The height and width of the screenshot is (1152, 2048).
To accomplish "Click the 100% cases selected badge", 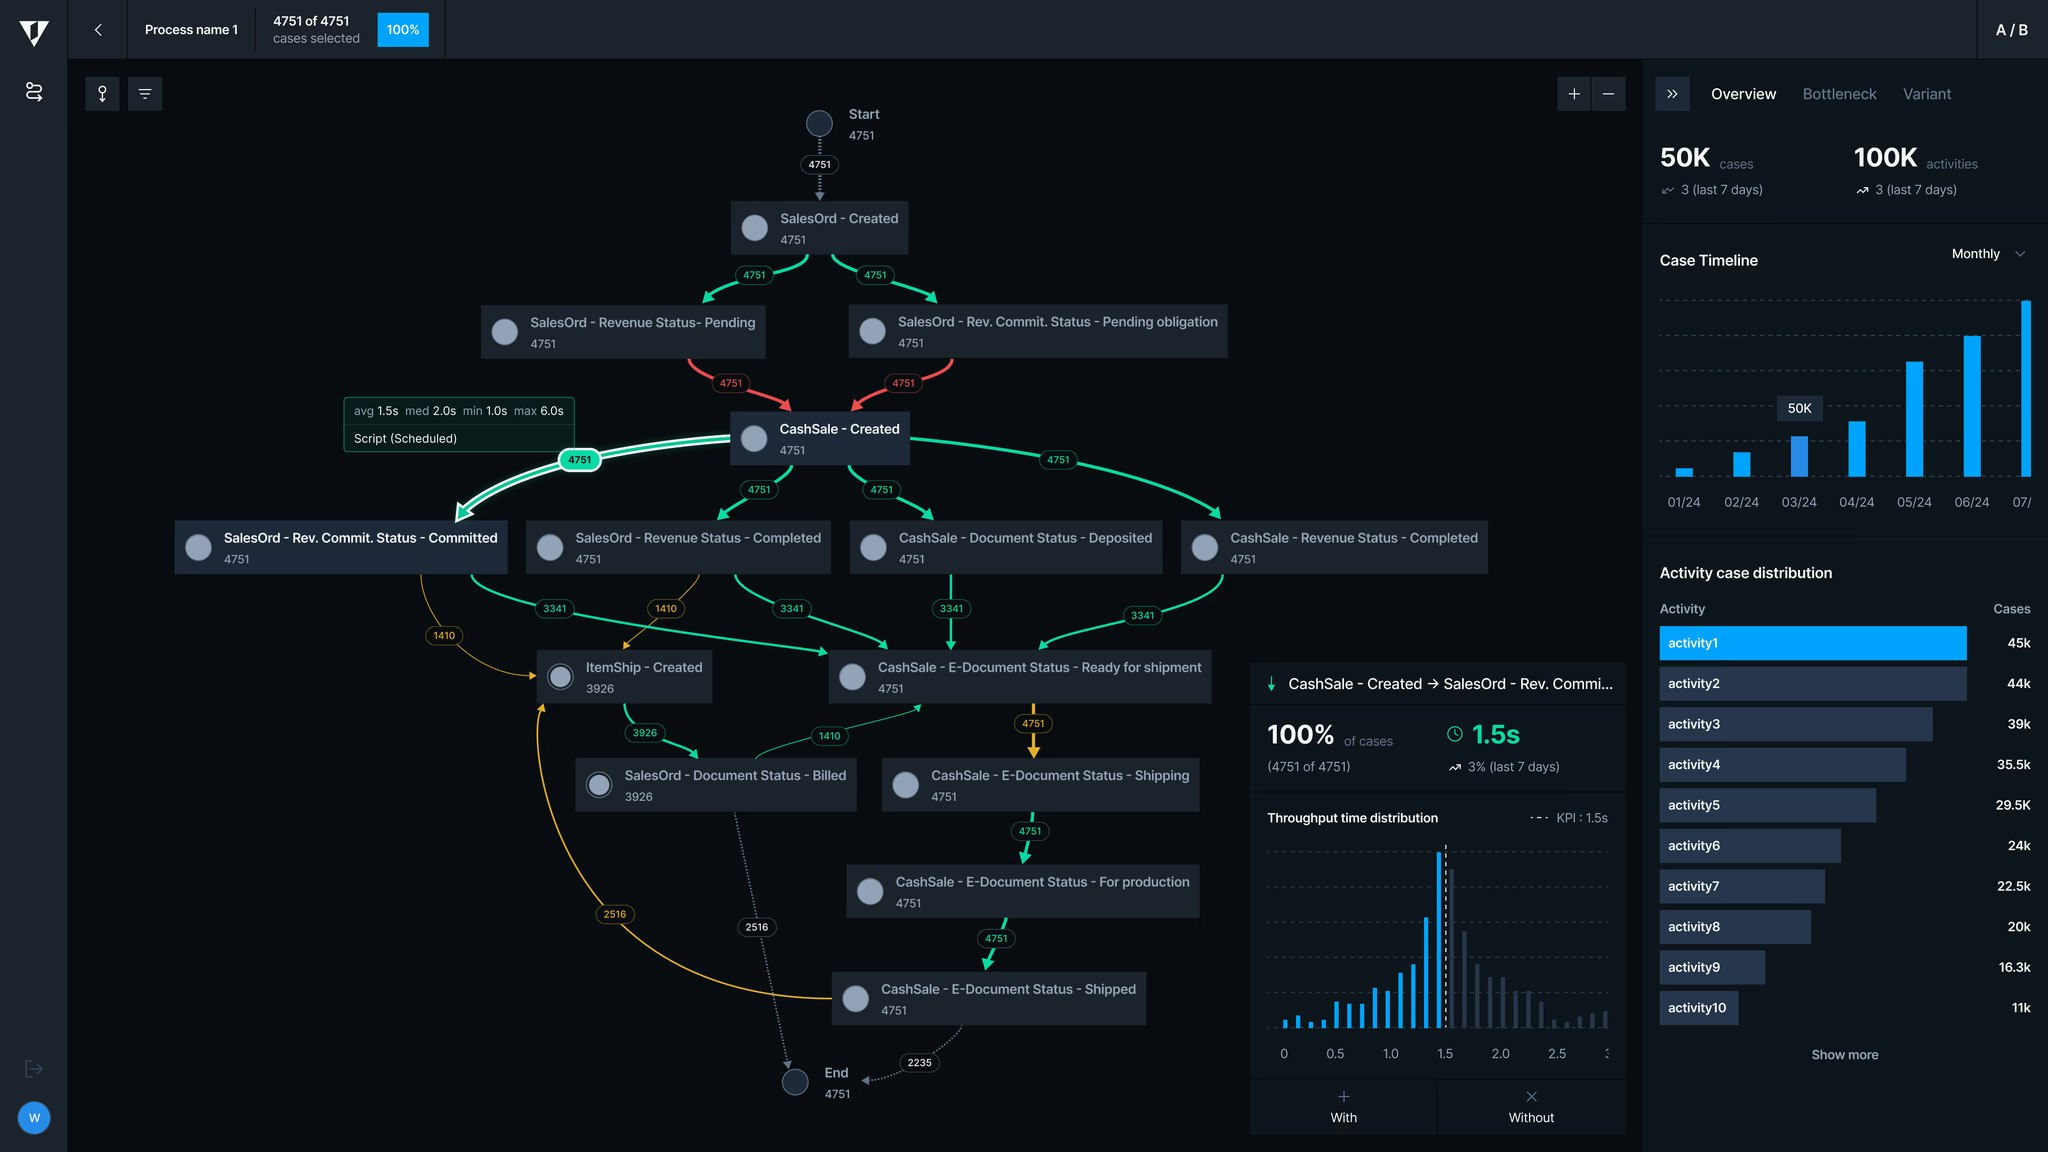I will tap(402, 30).
